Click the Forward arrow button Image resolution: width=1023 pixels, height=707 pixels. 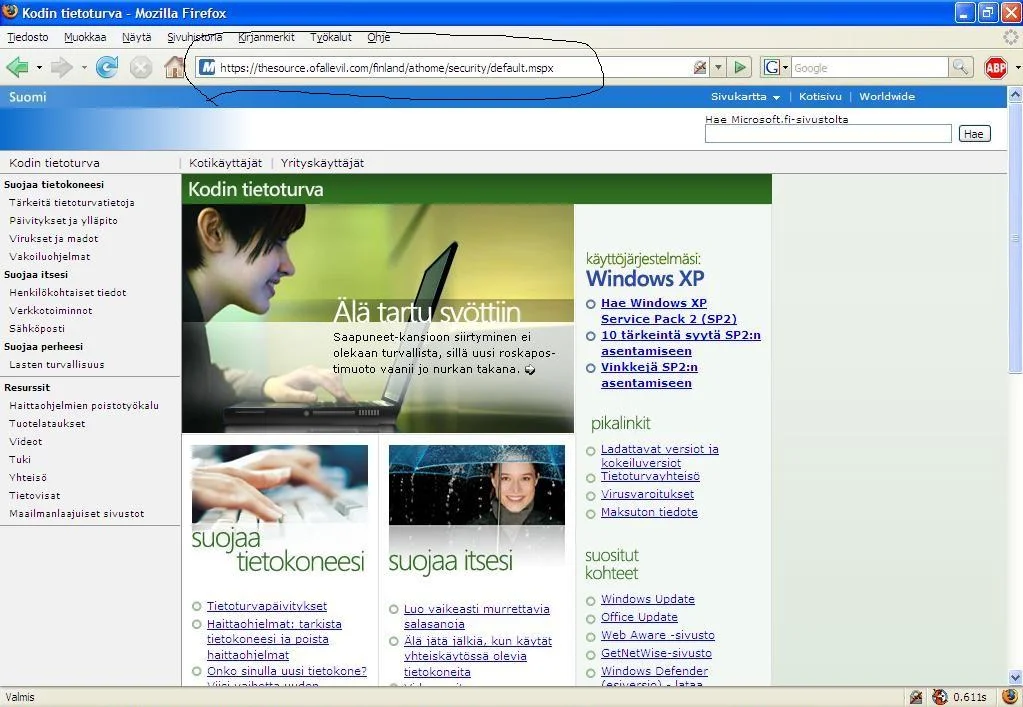[62, 67]
